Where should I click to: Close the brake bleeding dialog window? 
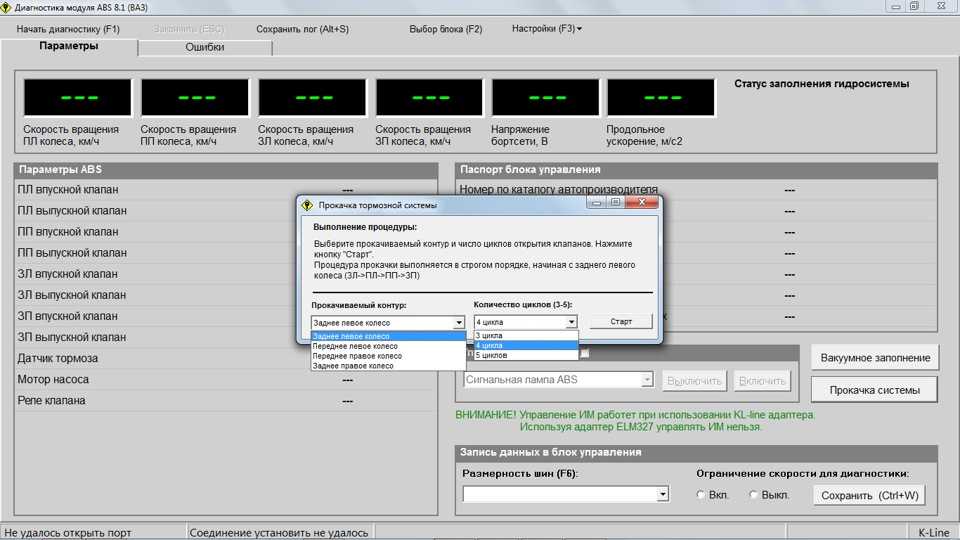pyautogui.click(x=642, y=203)
